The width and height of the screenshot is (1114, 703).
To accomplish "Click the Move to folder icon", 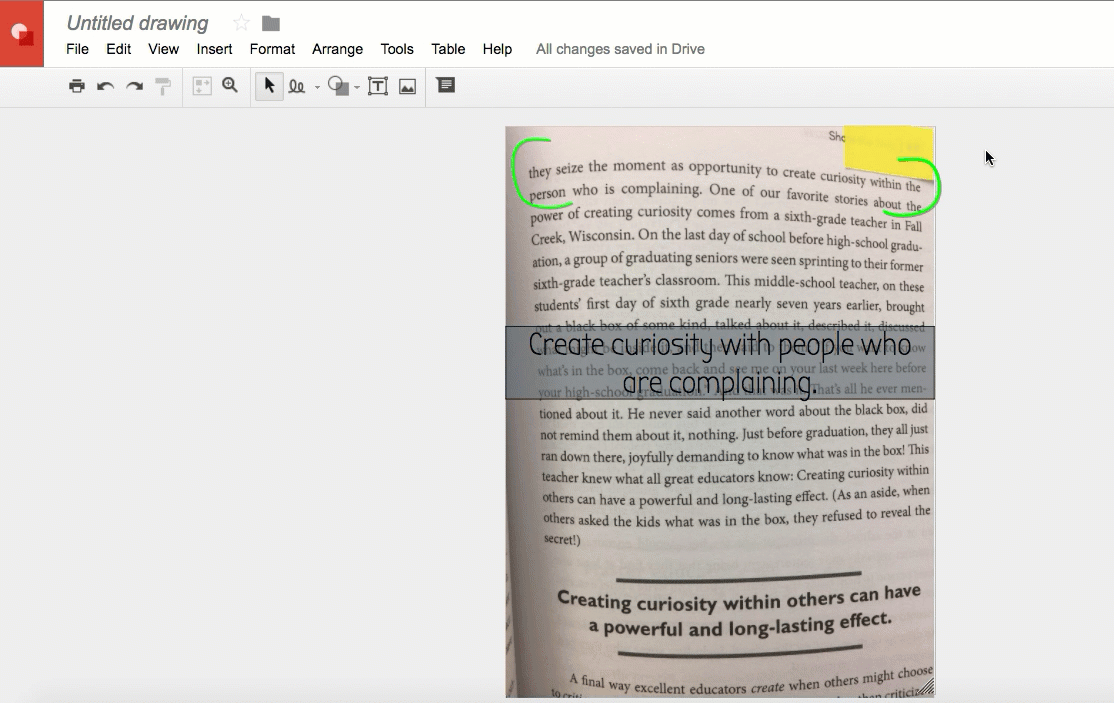I will point(271,23).
